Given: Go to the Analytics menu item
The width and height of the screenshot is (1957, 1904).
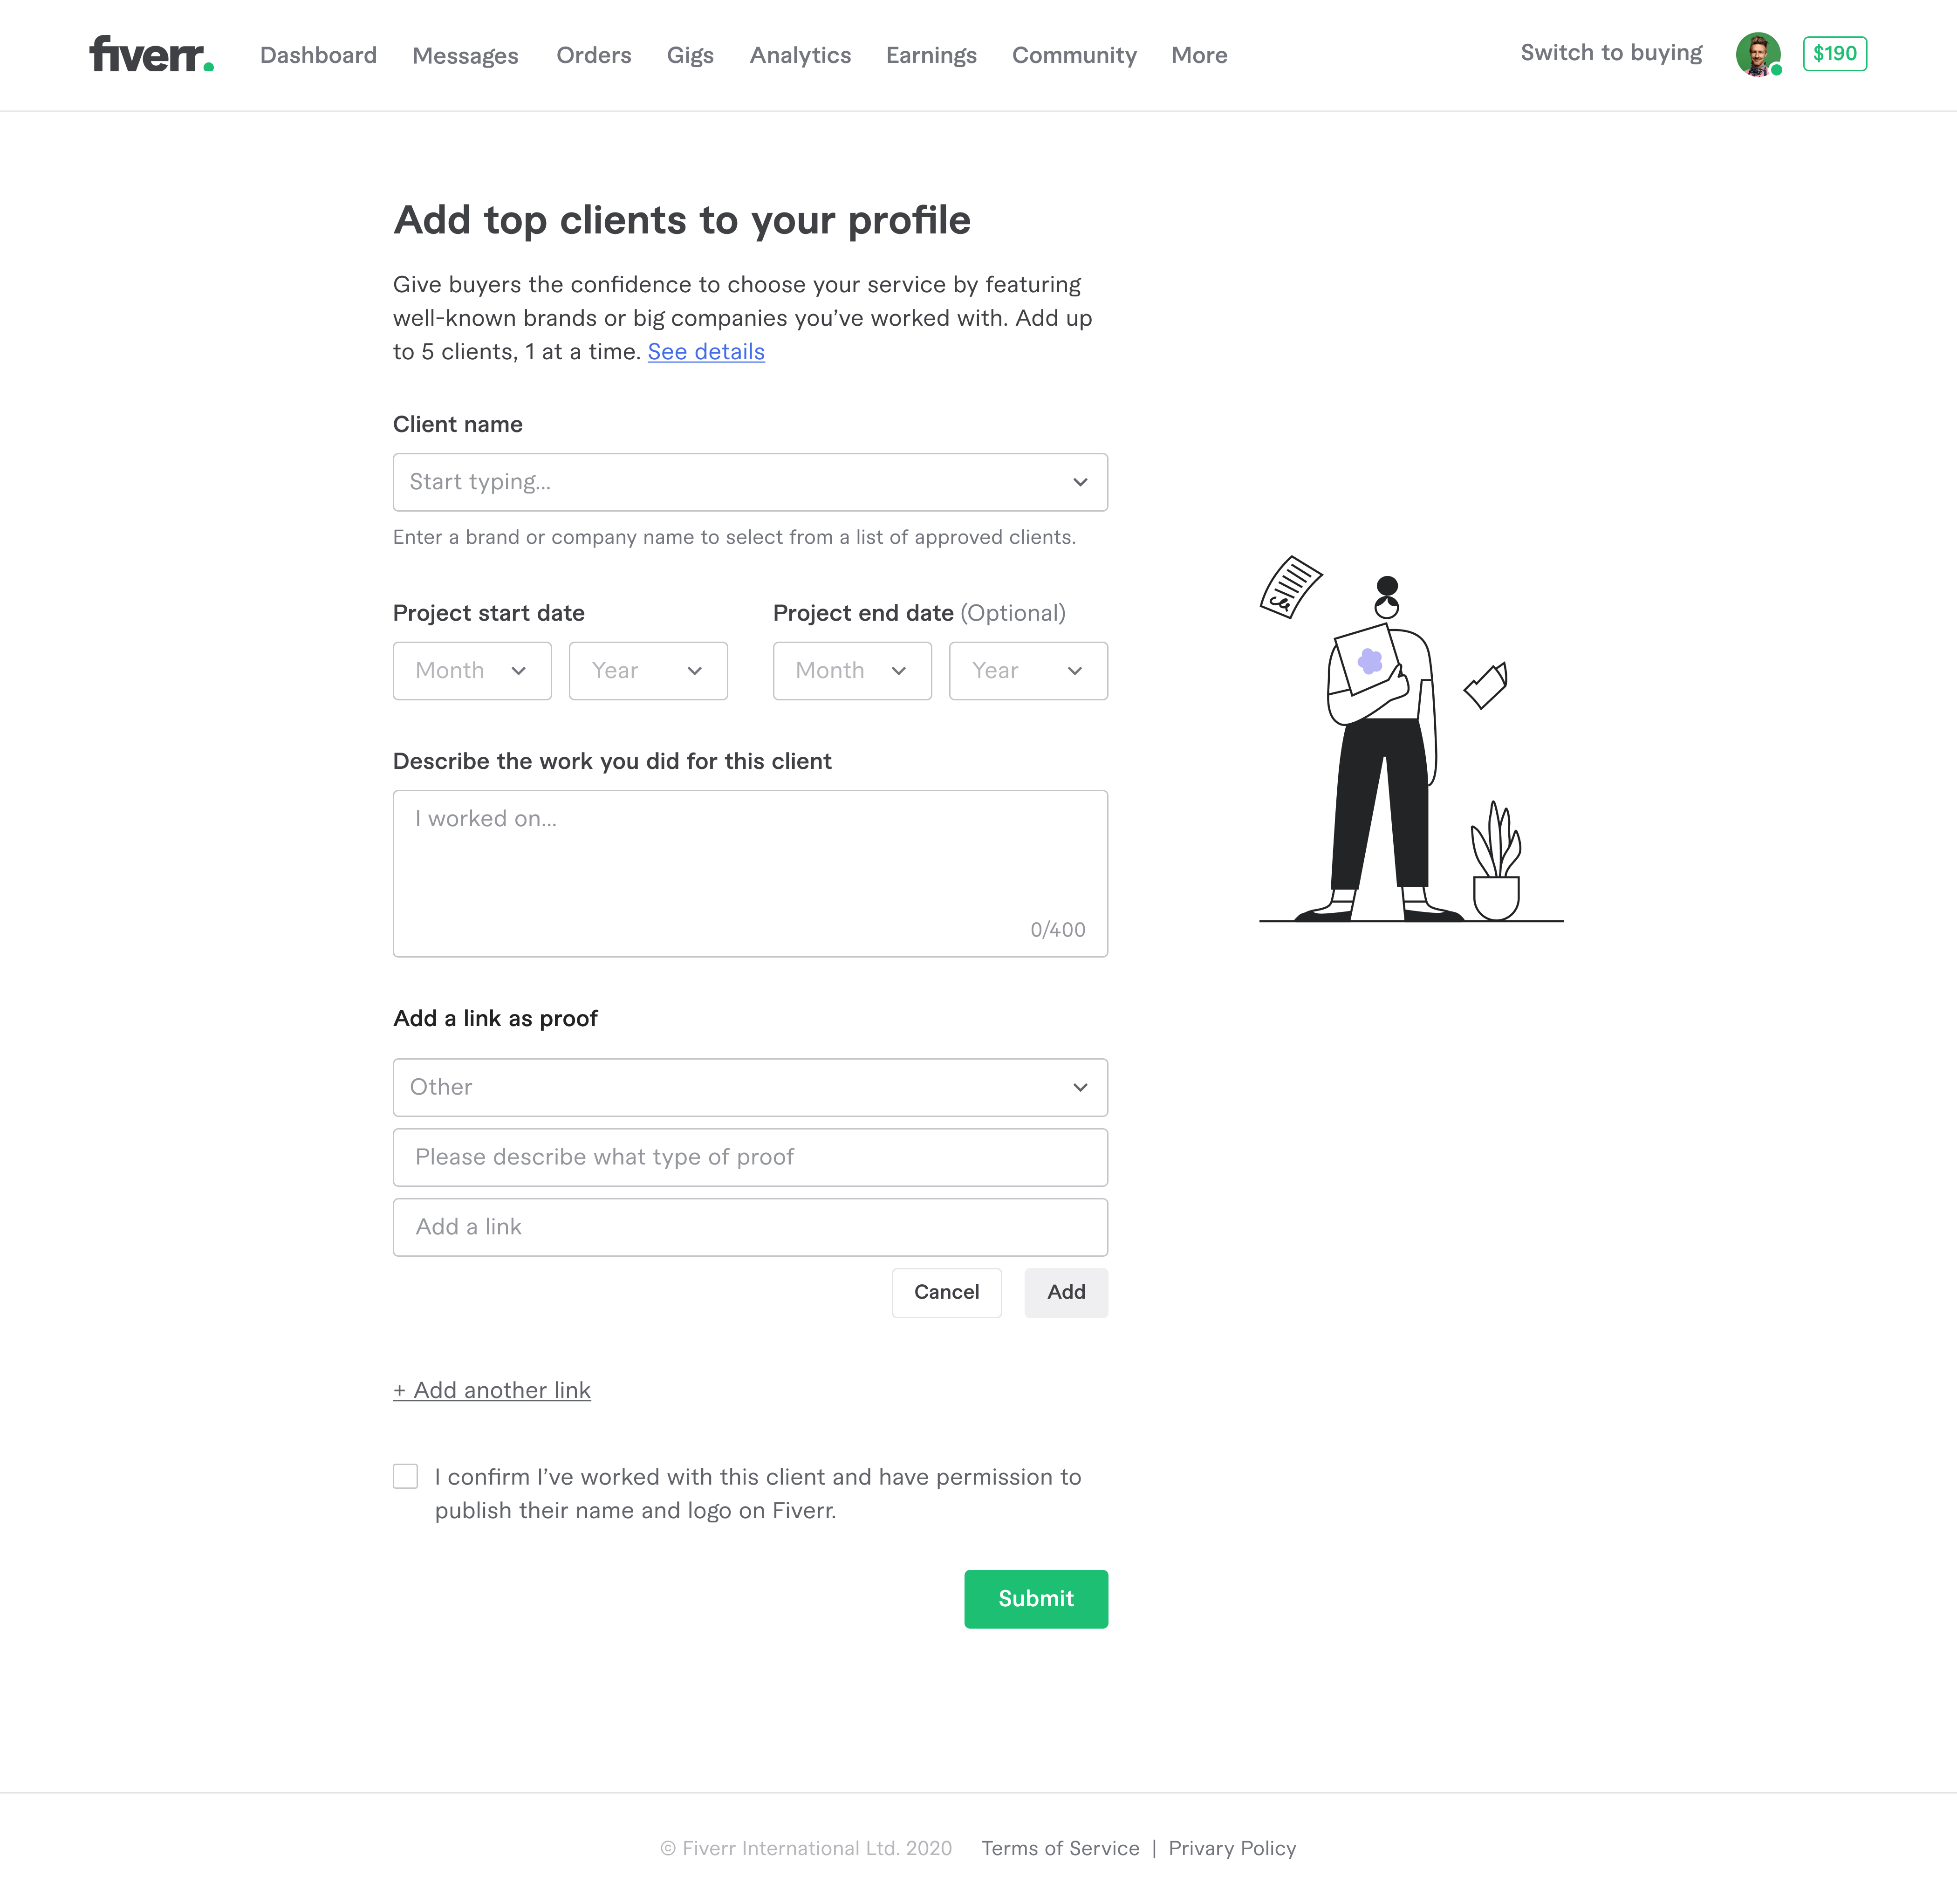Looking at the screenshot, I should (800, 55).
